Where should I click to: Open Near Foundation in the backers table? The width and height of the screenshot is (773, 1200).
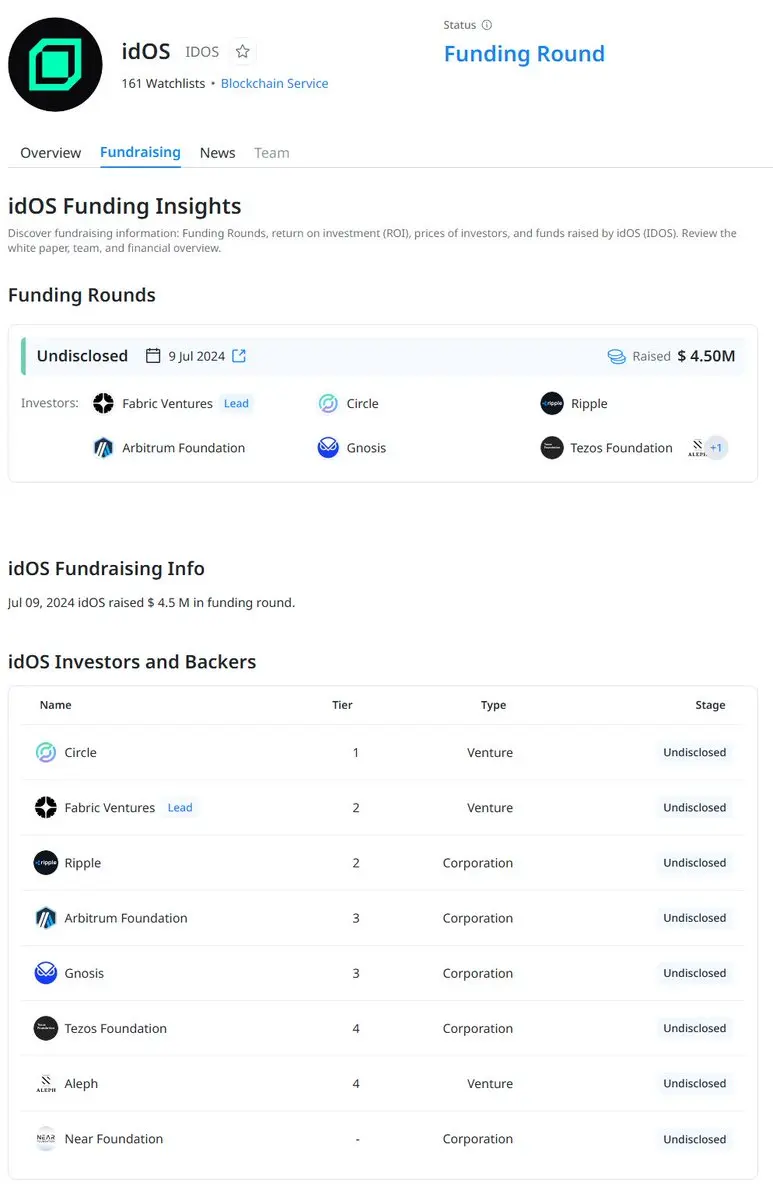coord(113,1139)
